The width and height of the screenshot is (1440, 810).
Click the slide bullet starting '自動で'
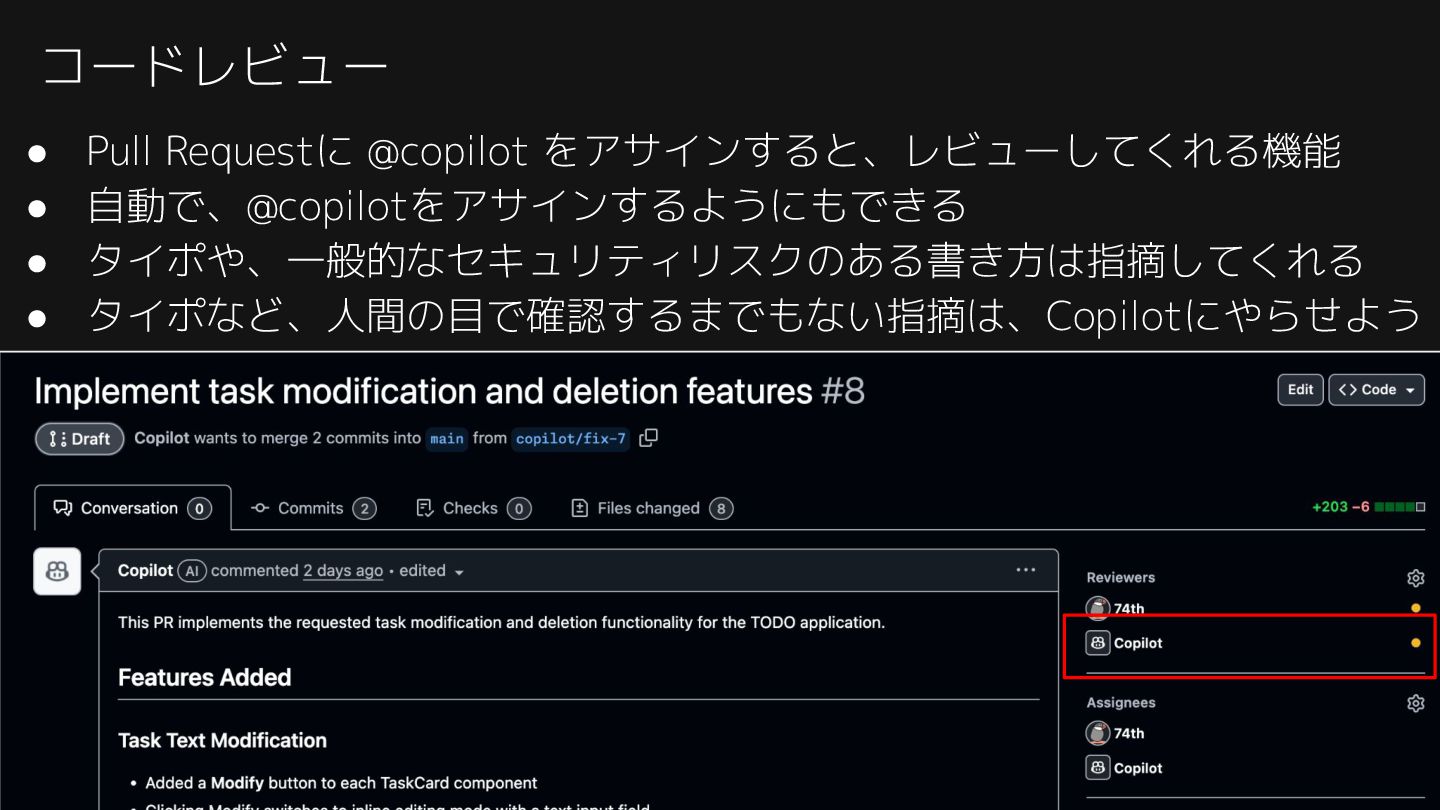click(527, 206)
